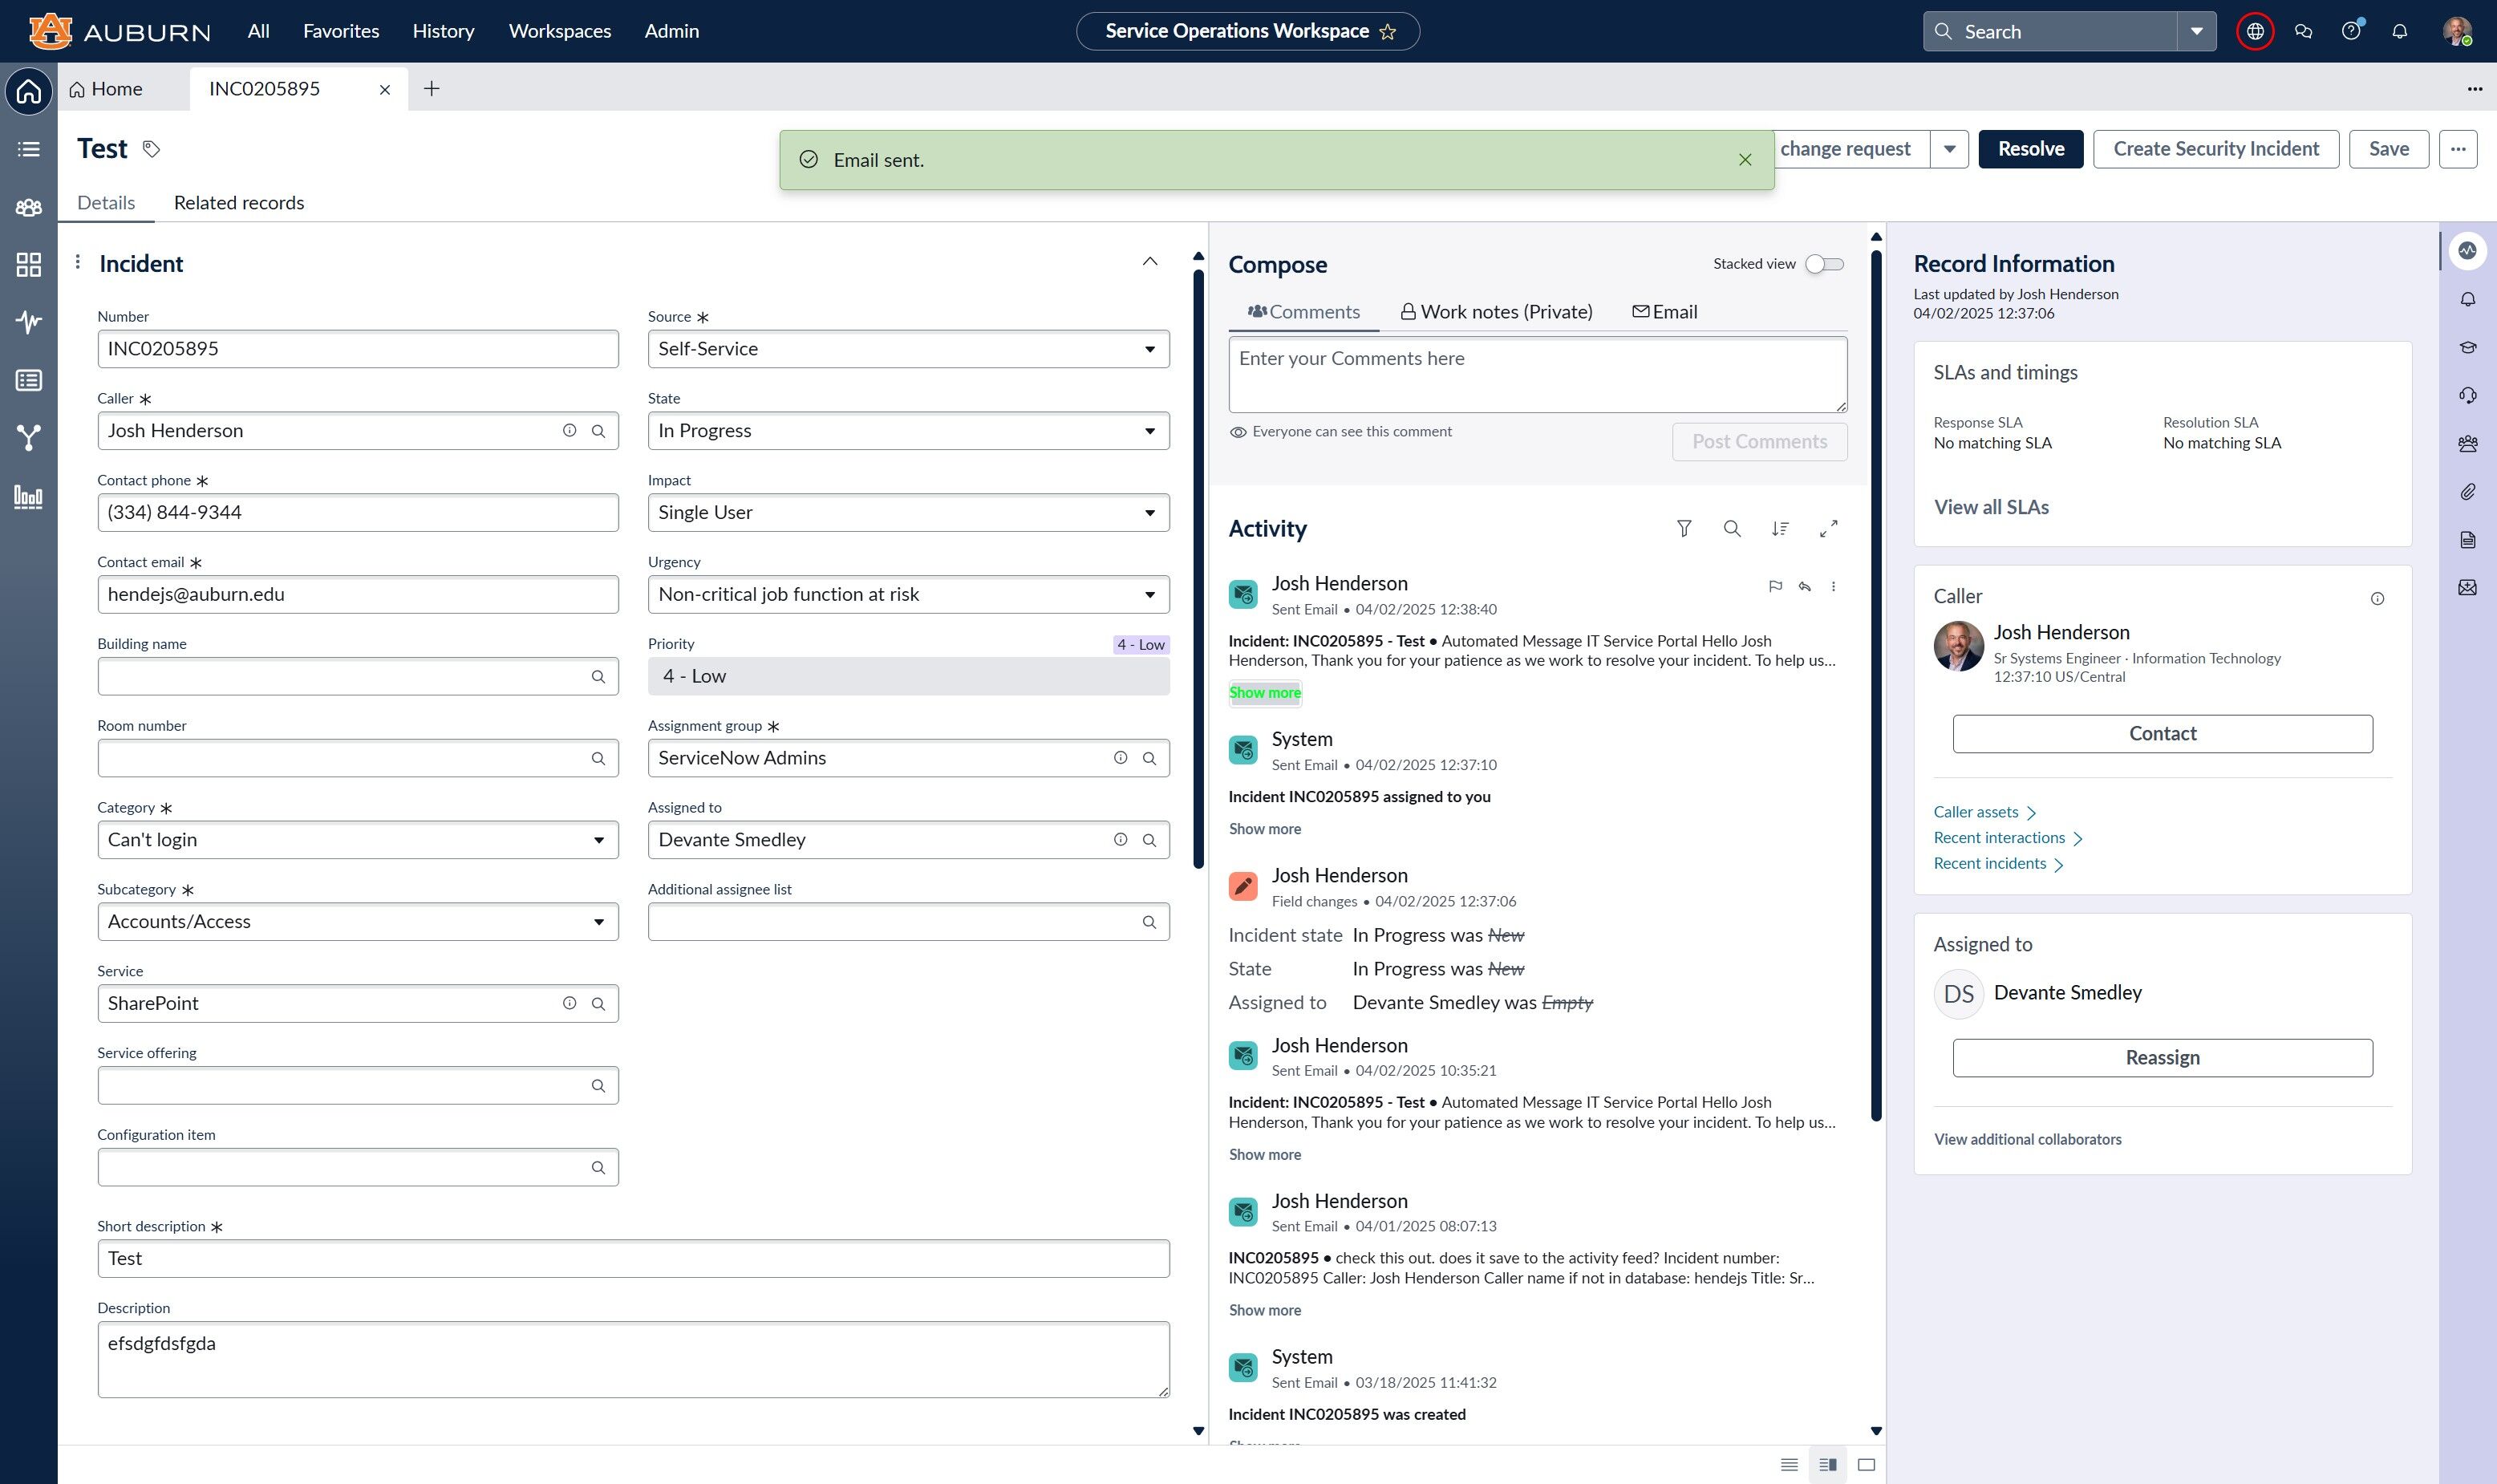Click the Resolve button
The height and width of the screenshot is (1484, 2497).
point(2030,149)
